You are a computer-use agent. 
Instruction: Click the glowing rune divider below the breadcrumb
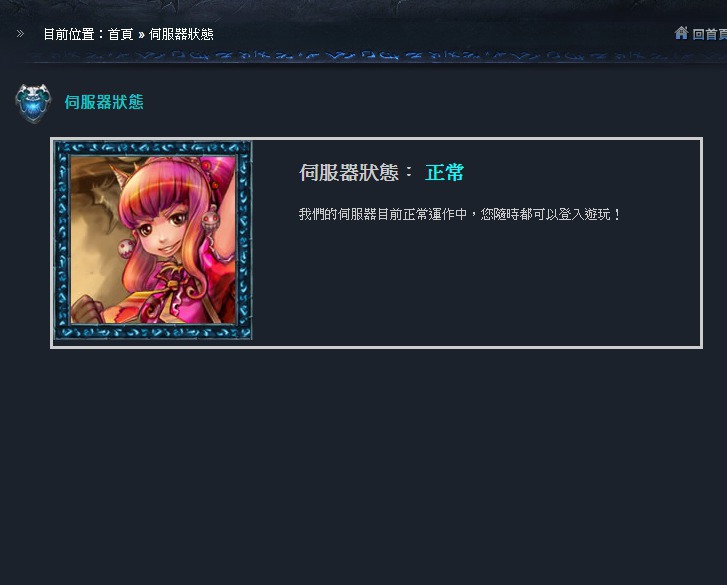[x=371, y=56]
